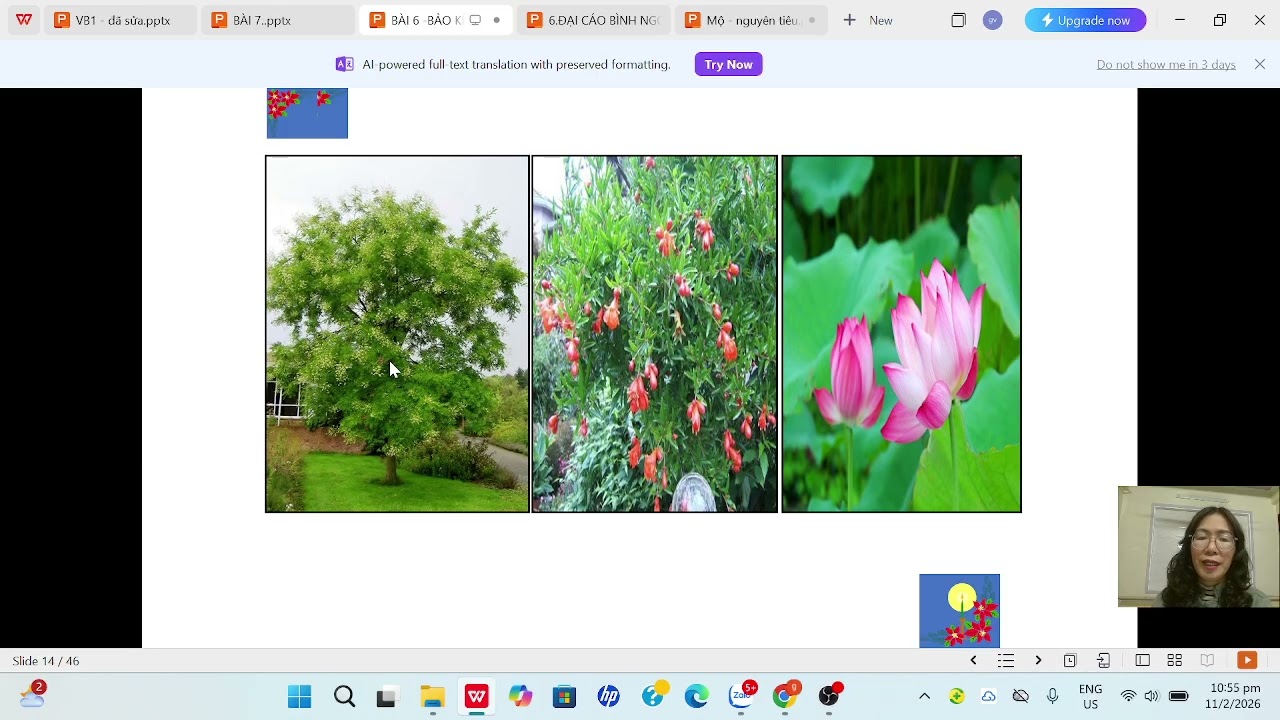Open Microsoft Store from taskbar

(x=564, y=696)
